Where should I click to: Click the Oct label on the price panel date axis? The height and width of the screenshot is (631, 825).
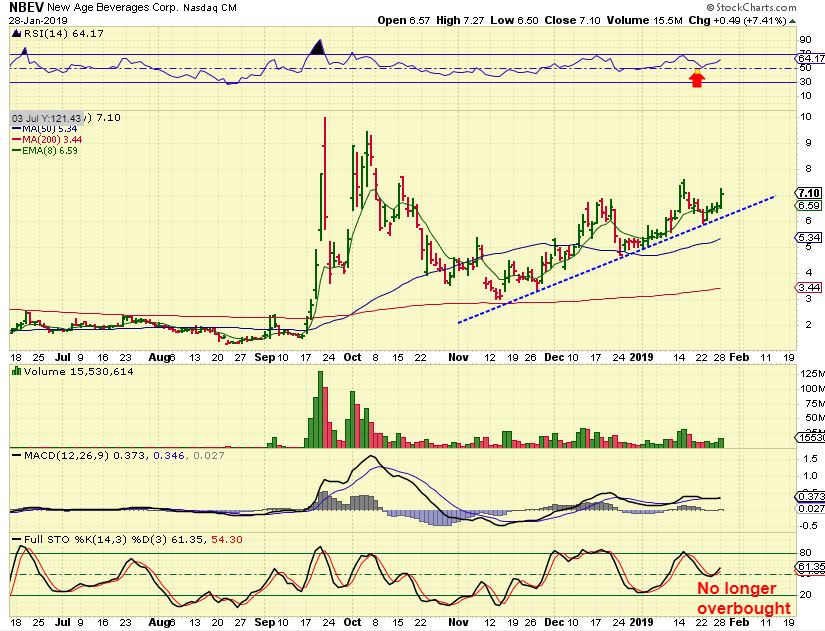click(x=352, y=357)
